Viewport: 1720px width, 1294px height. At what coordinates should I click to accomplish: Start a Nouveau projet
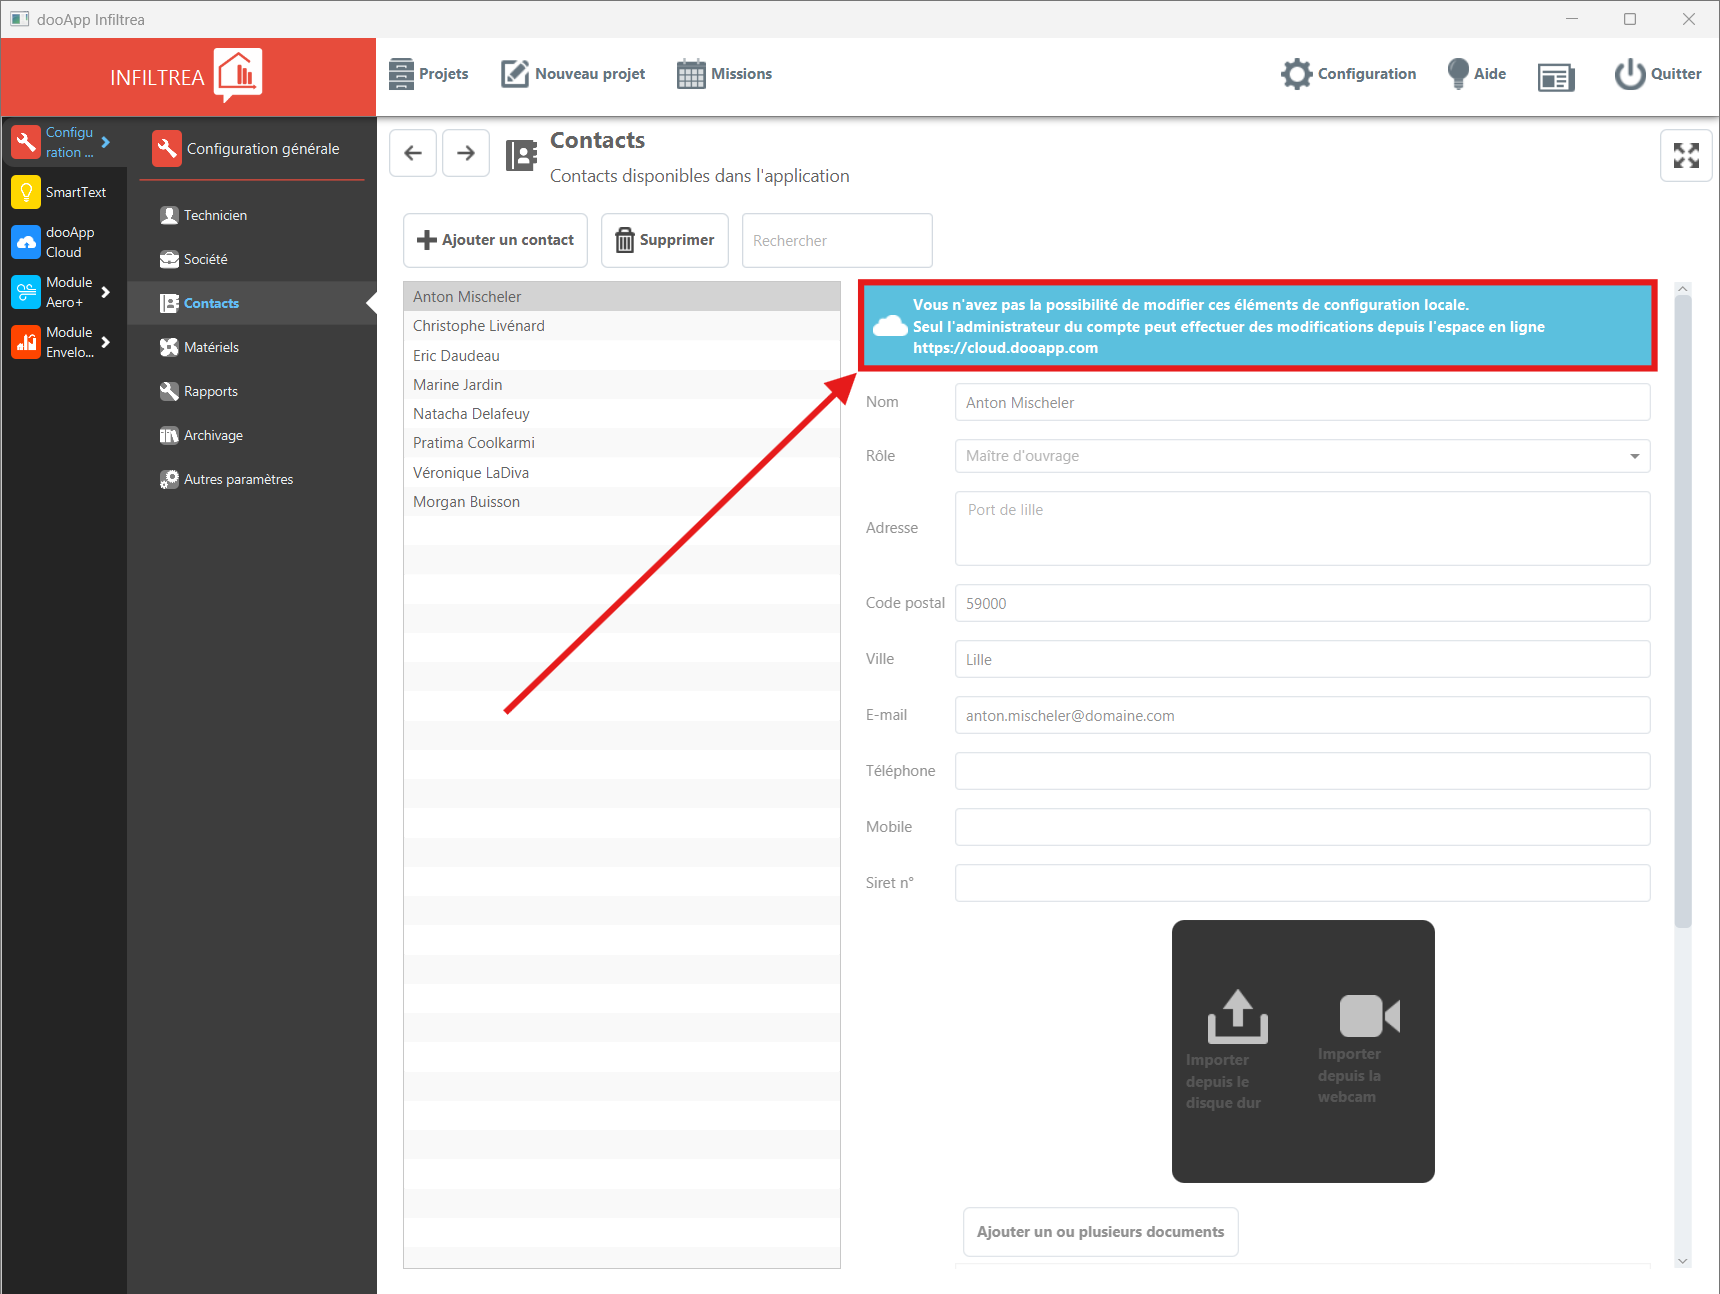point(573,74)
